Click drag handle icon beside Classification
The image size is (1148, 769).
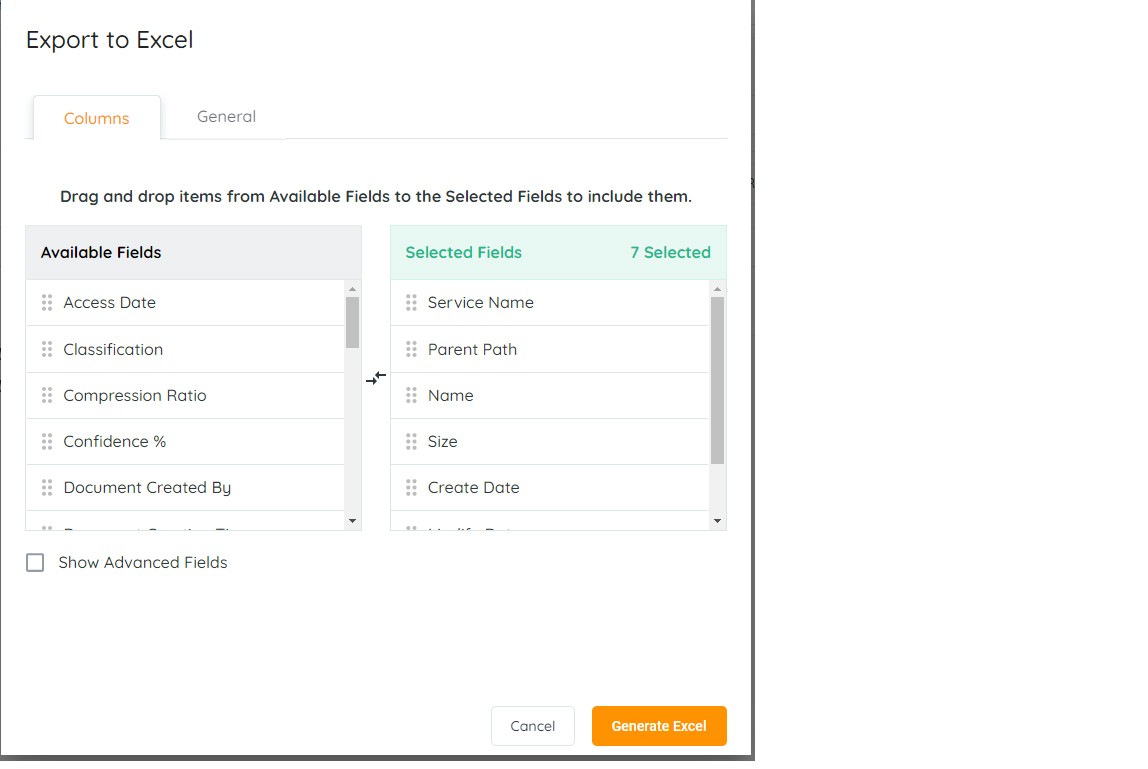(47, 349)
